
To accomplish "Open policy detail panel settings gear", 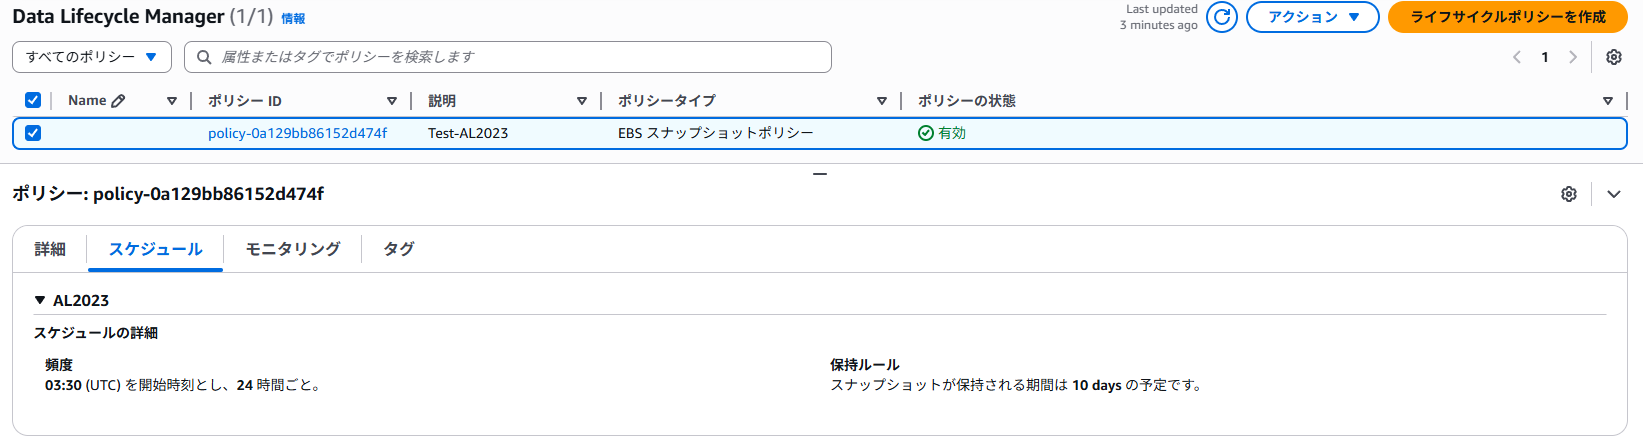I will (1569, 194).
